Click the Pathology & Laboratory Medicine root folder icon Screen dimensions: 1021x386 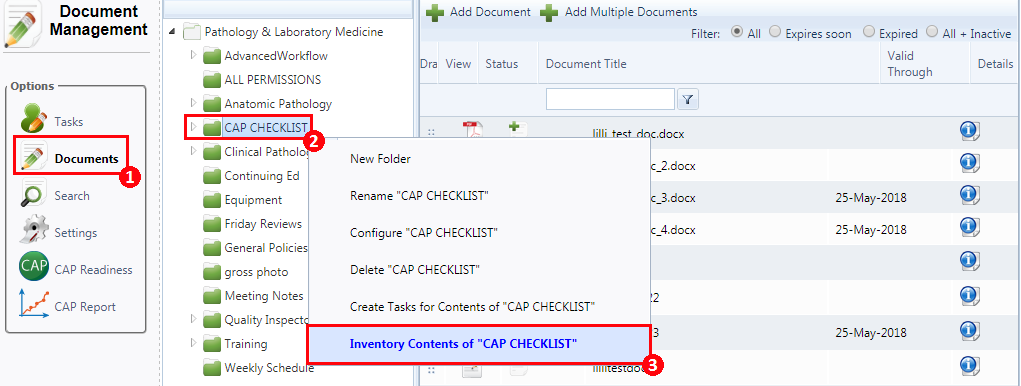191,31
